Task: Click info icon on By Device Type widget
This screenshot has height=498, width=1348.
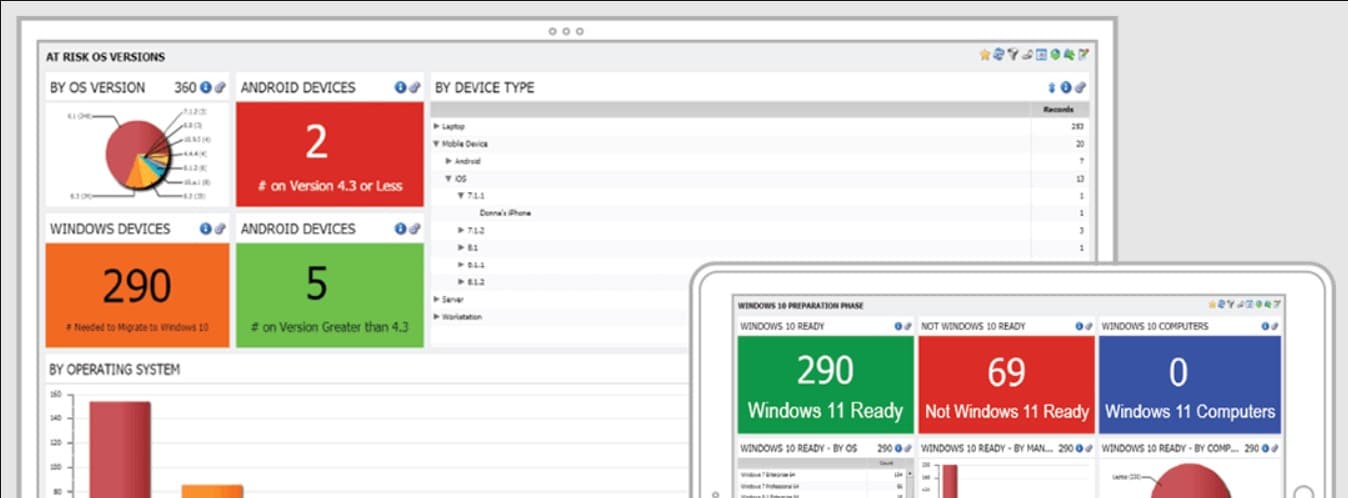Action: (1066, 88)
